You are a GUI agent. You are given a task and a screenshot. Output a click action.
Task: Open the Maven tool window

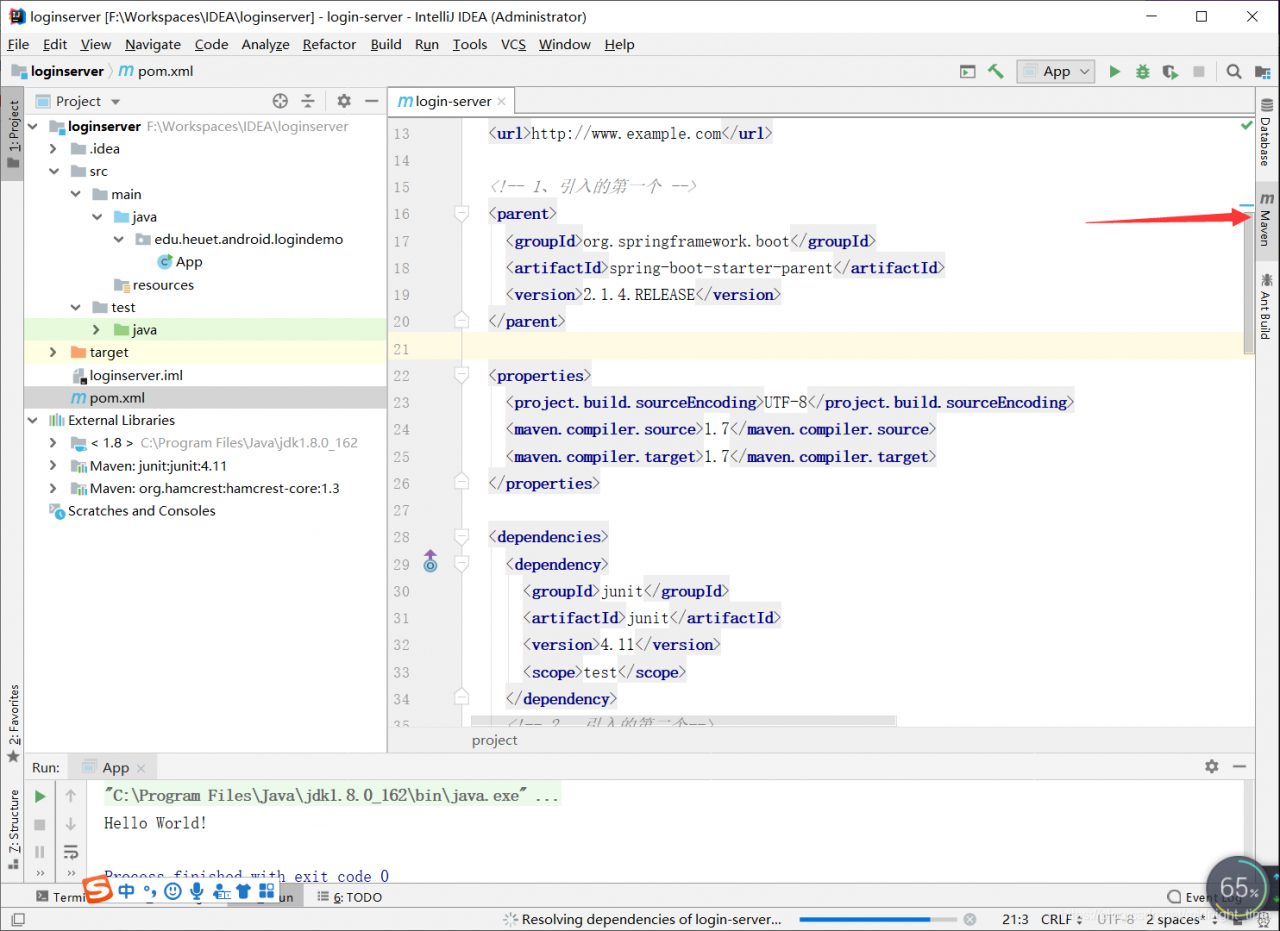coord(1266,220)
